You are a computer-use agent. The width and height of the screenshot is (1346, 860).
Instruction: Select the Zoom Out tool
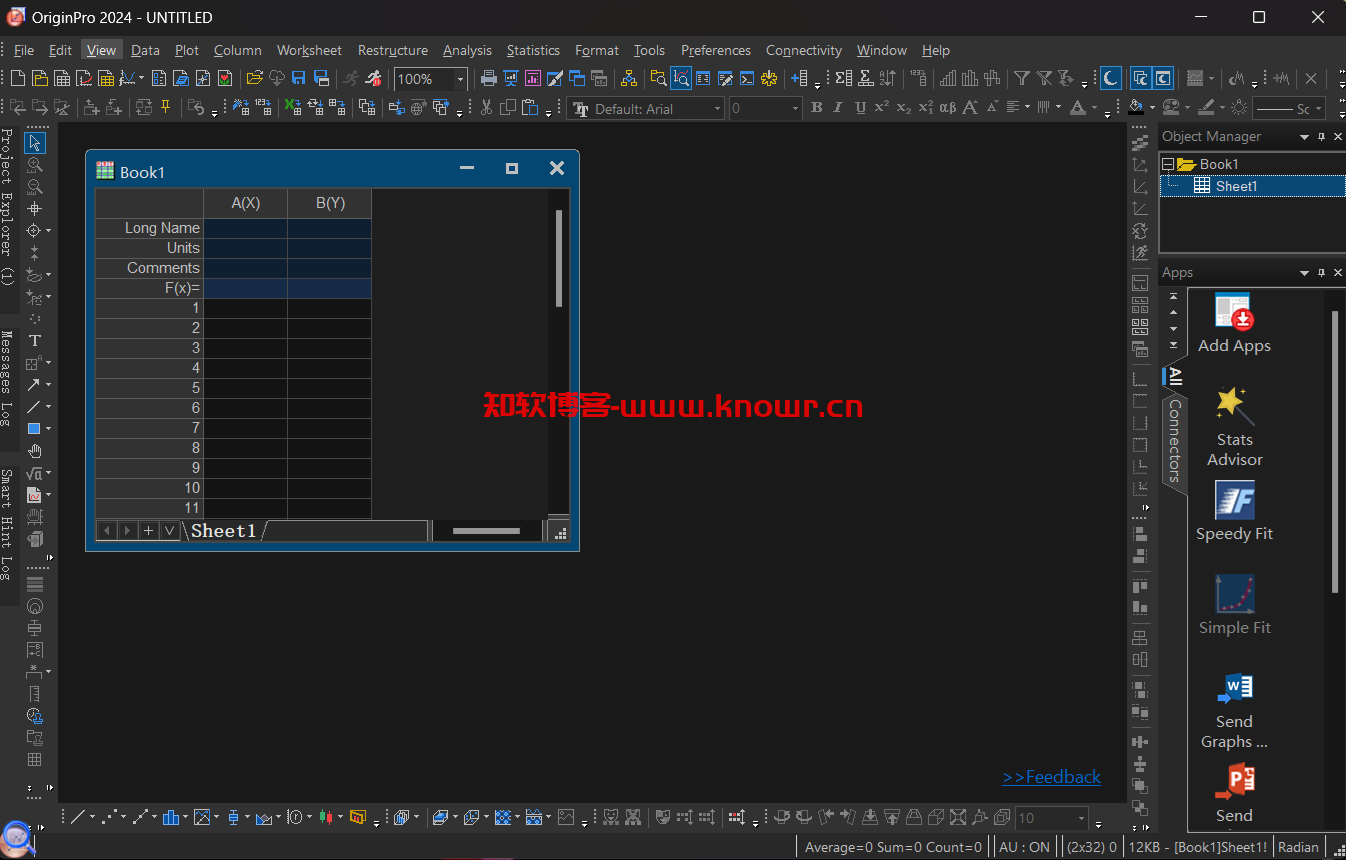pyautogui.click(x=34, y=187)
